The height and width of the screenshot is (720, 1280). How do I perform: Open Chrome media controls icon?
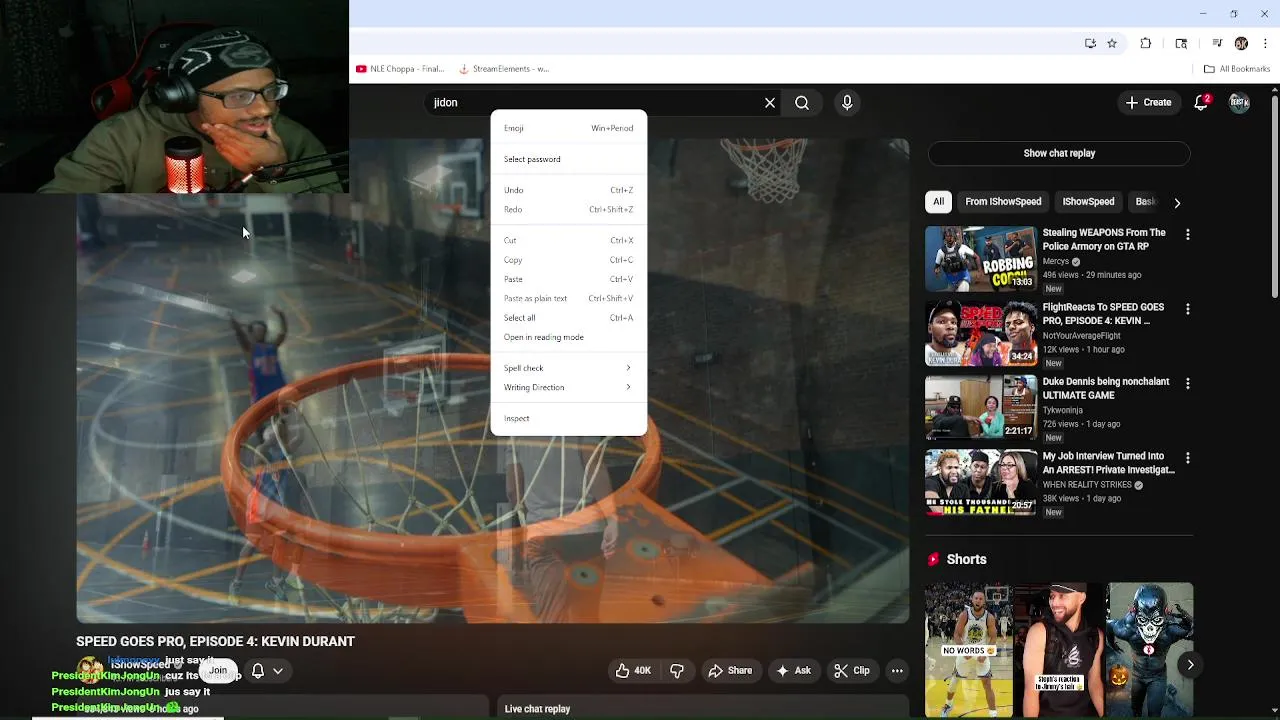pos(1217,43)
